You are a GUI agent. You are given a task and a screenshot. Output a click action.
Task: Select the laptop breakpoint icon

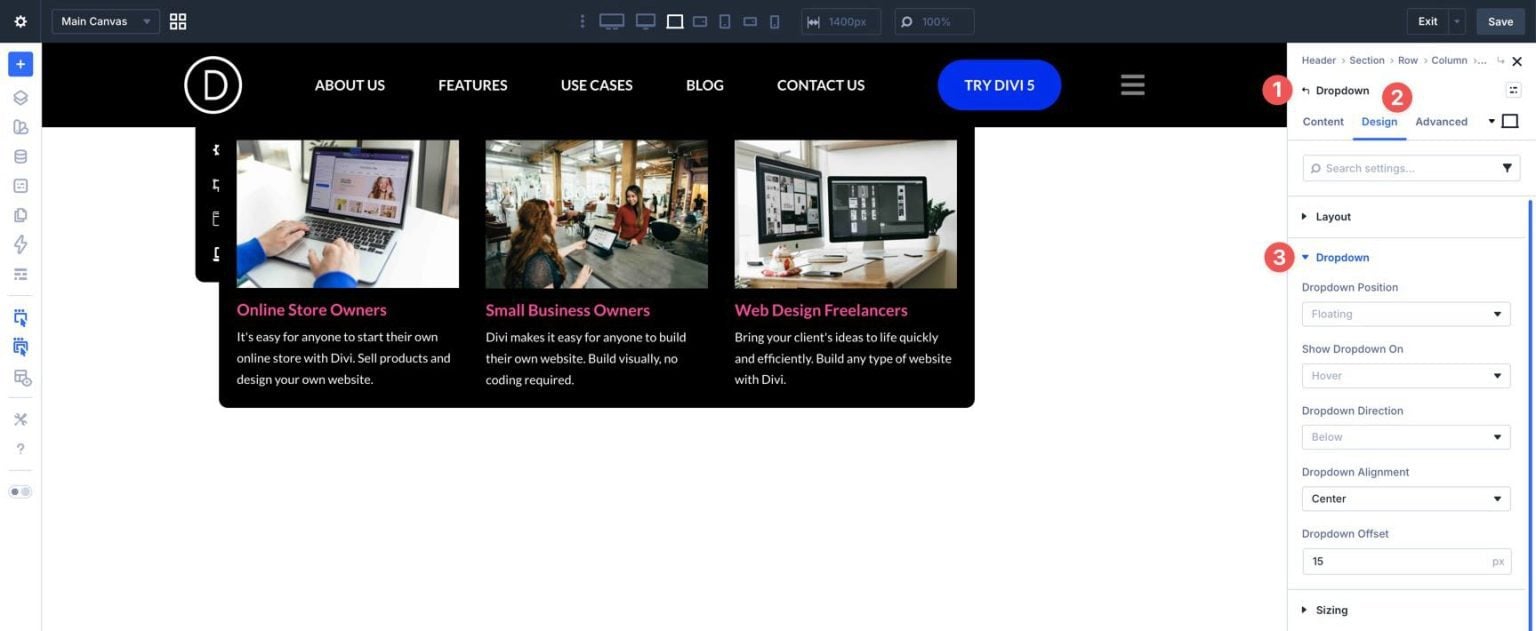[x=675, y=21]
